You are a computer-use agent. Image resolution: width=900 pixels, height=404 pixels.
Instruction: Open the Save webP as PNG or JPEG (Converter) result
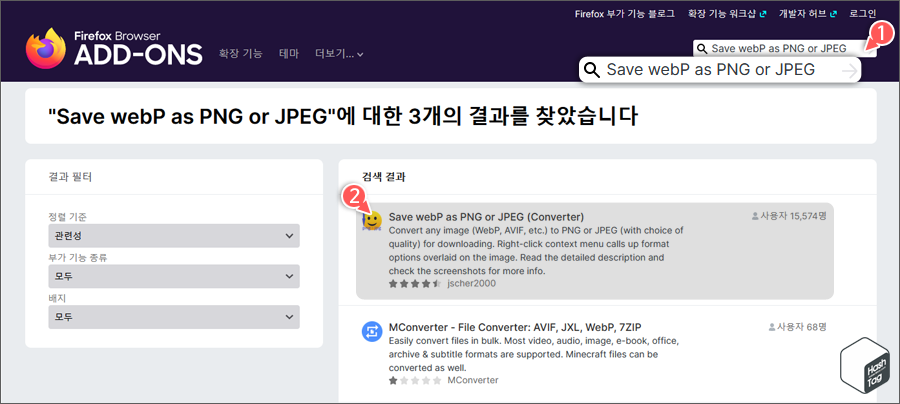click(x=486, y=217)
